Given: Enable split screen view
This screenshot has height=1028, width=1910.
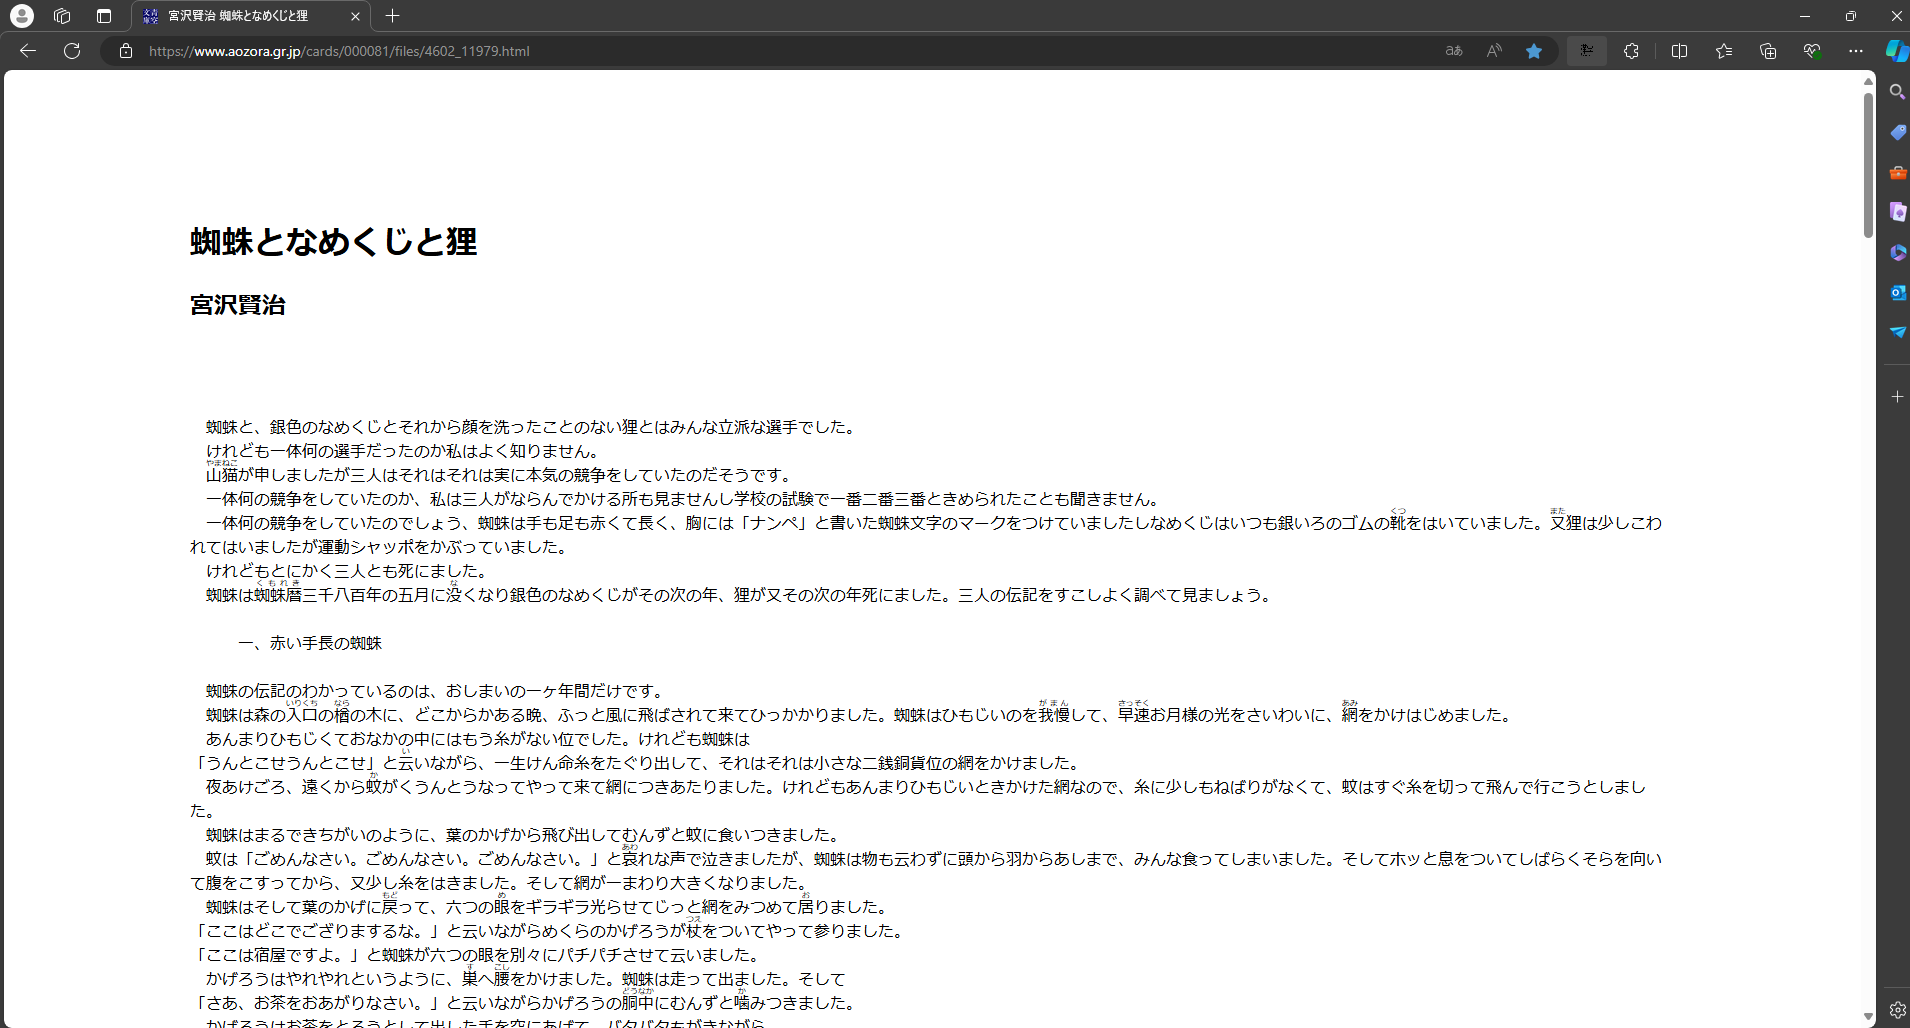Looking at the screenshot, I should coord(1680,51).
